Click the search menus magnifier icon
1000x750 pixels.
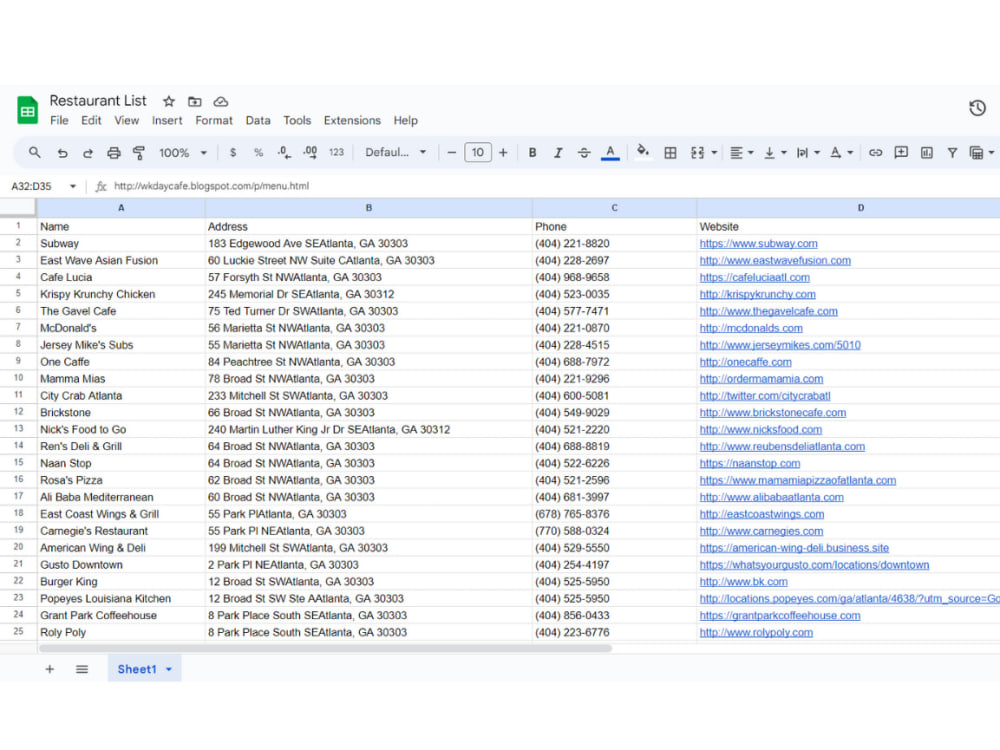click(x=34, y=152)
